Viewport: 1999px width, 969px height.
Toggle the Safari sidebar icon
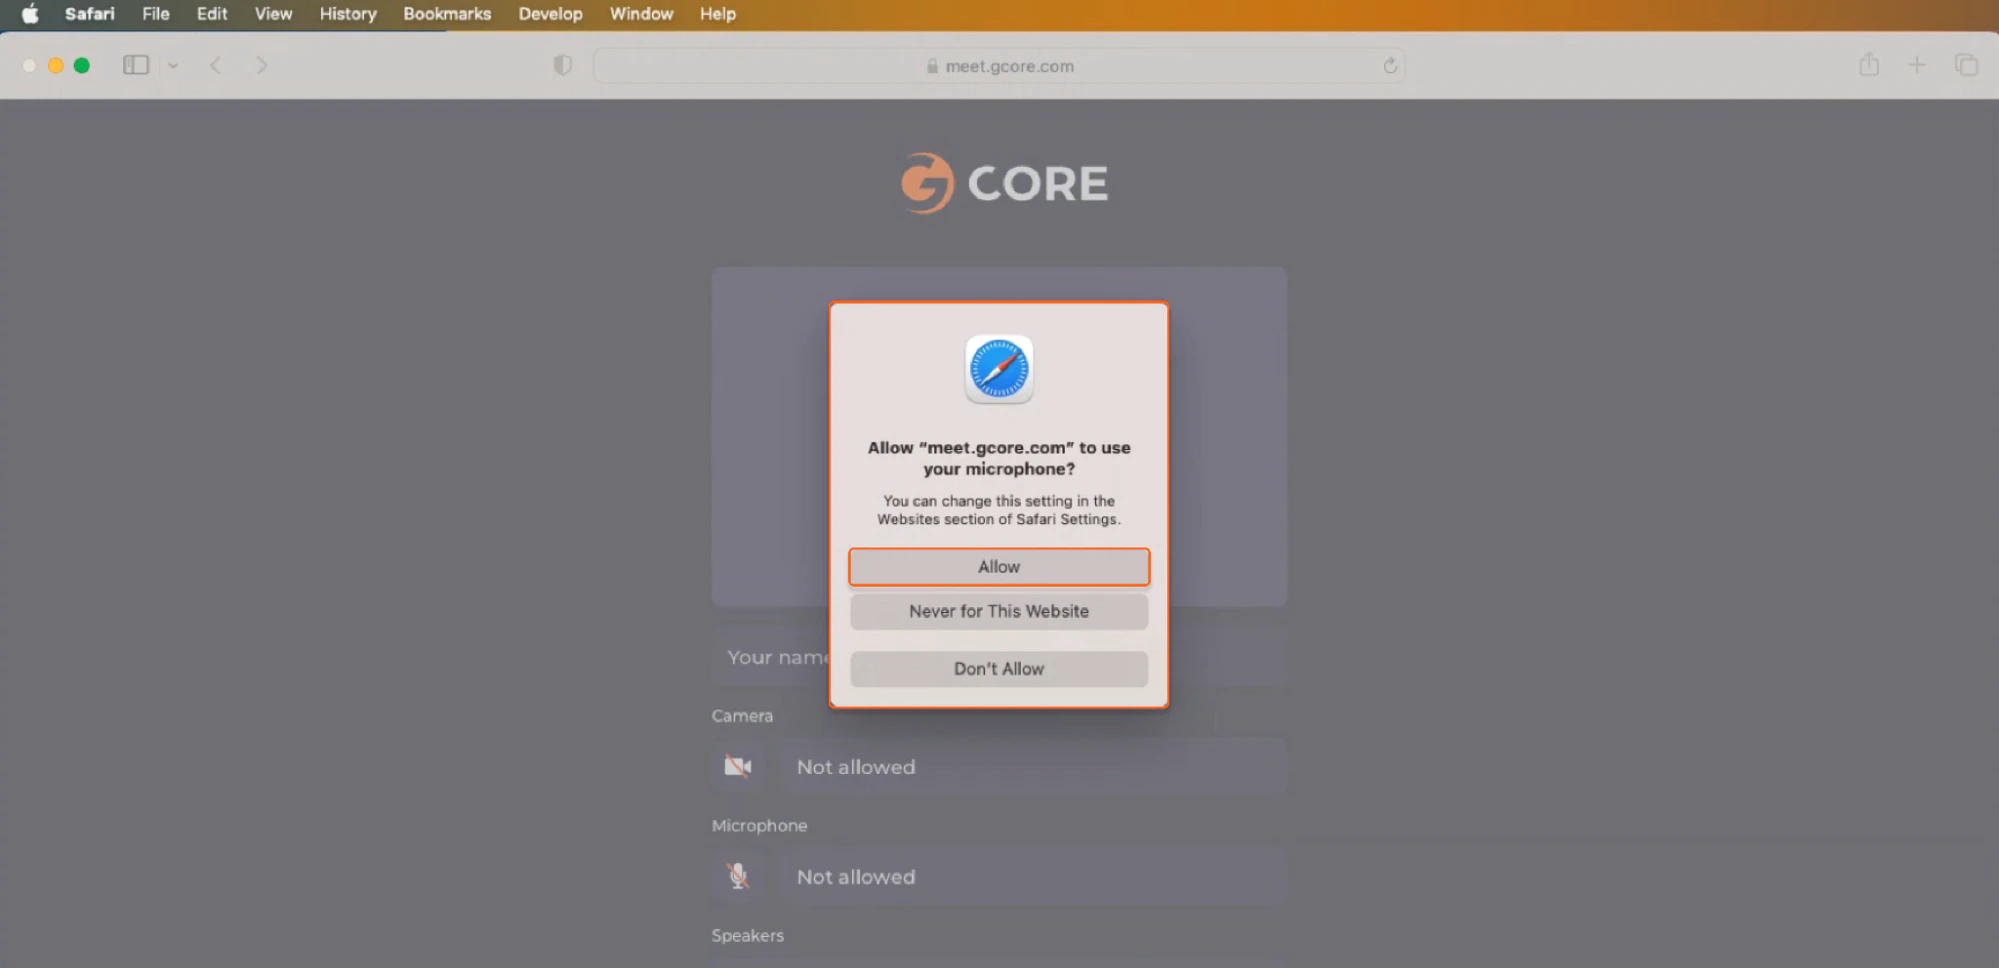[x=136, y=65]
